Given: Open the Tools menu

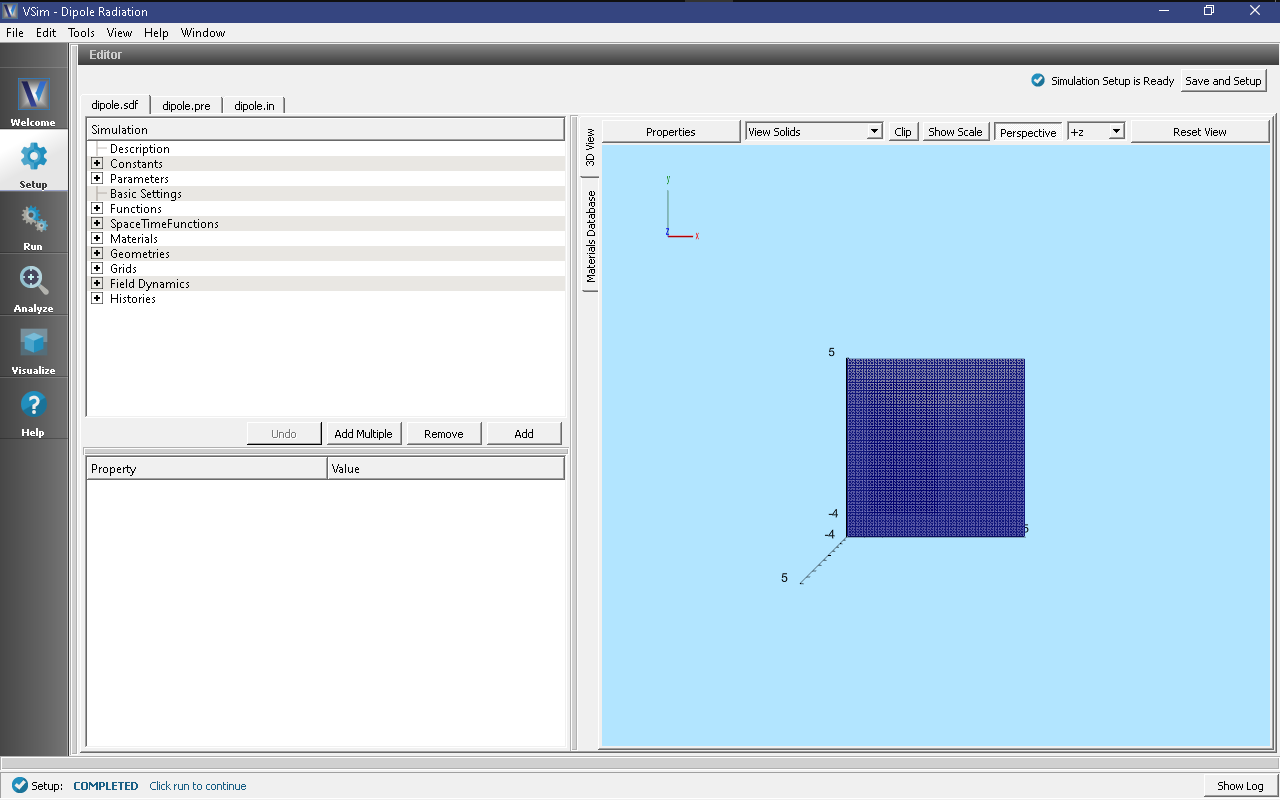Looking at the screenshot, I should click(x=81, y=33).
